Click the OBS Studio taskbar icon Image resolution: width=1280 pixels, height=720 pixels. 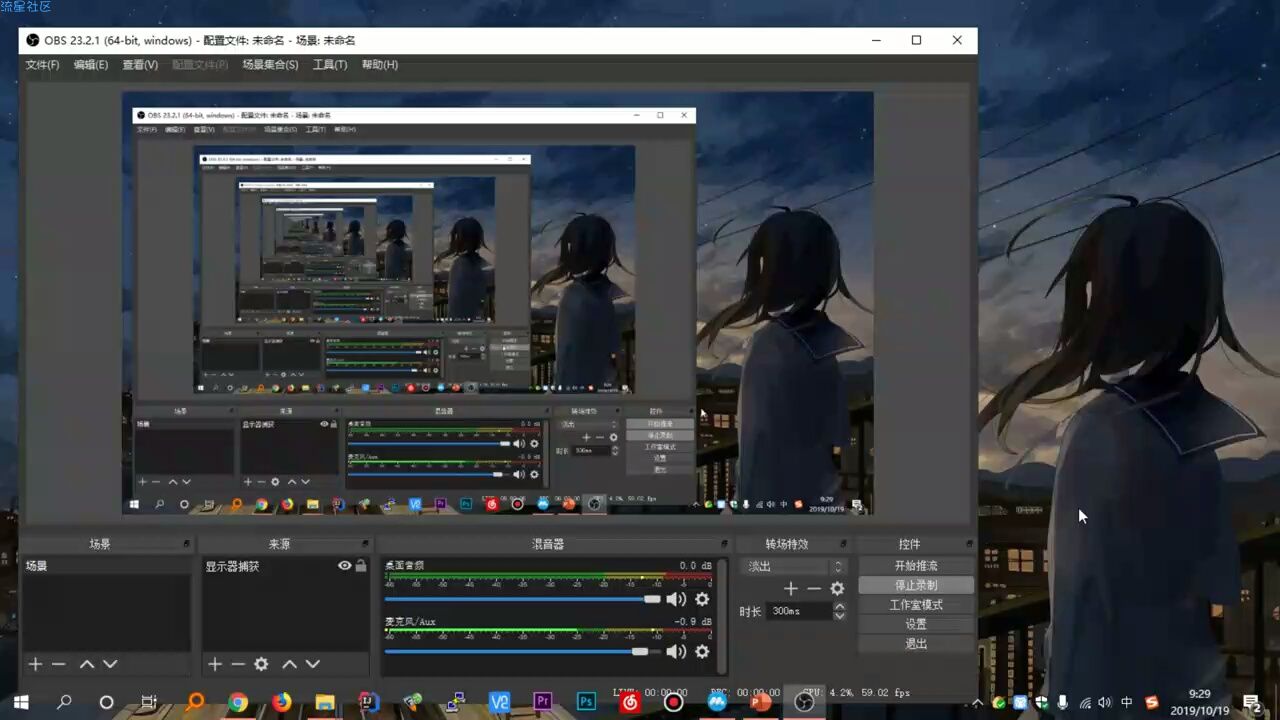[x=804, y=702]
